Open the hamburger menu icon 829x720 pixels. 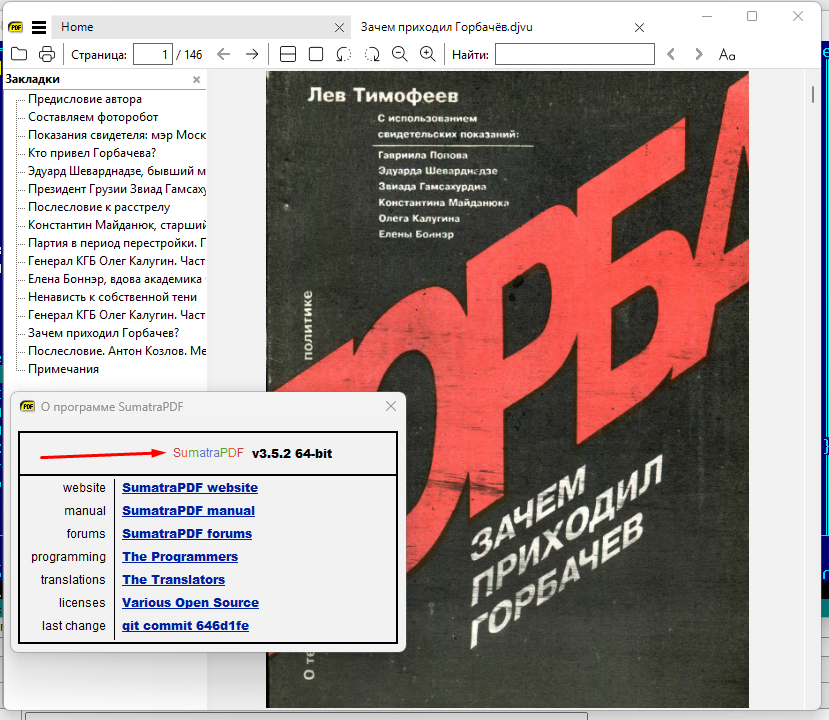[39, 27]
